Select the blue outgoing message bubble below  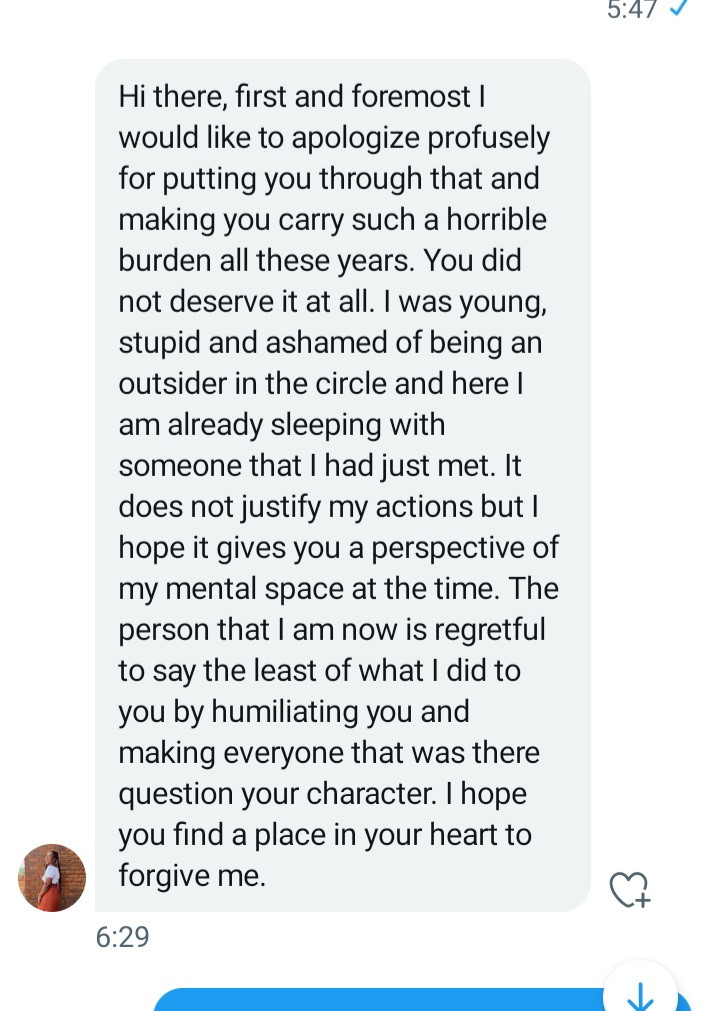click(380, 1000)
